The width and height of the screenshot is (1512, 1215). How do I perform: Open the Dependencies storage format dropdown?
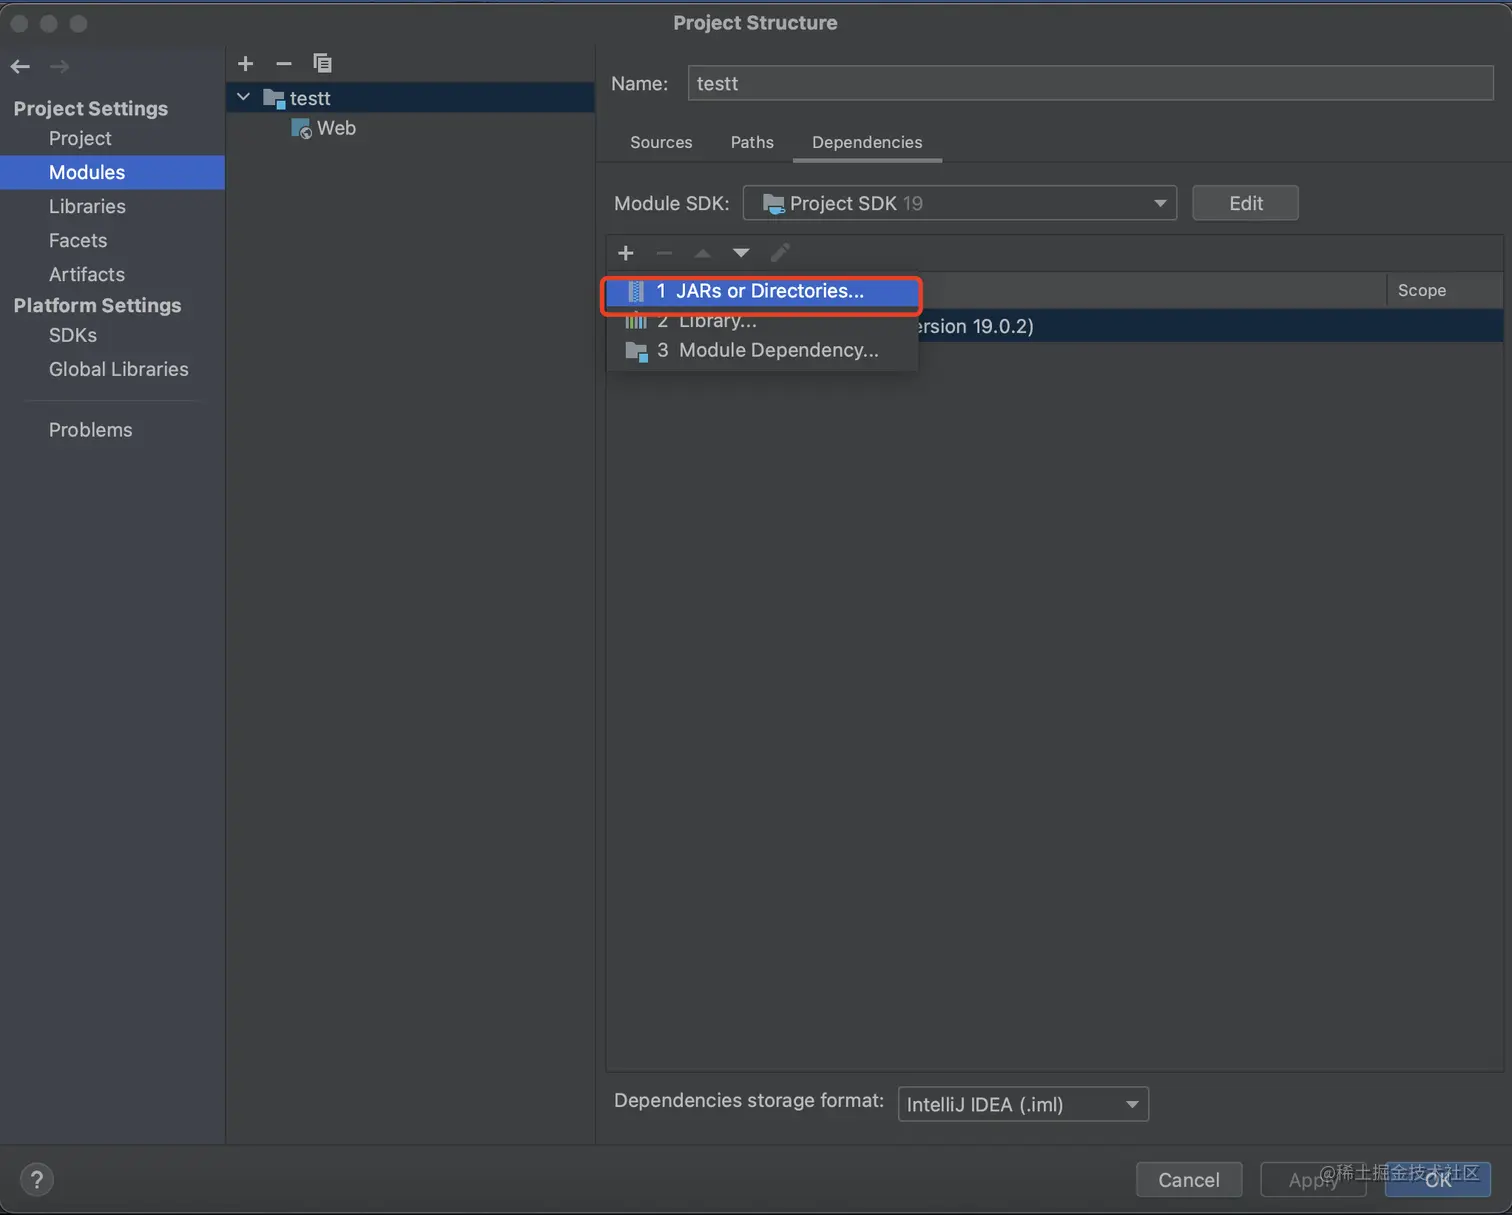tap(1023, 1104)
